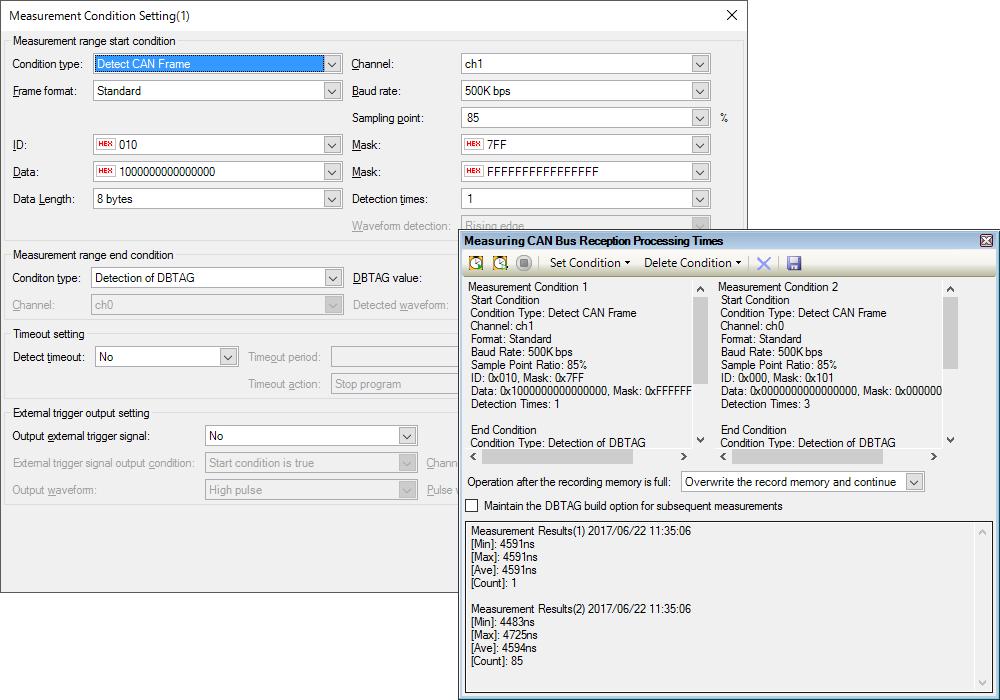This screenshot has height=700, width=1000.
Task: Expand the Baud rate 500K bps dropdown
Action: point(700,91)
